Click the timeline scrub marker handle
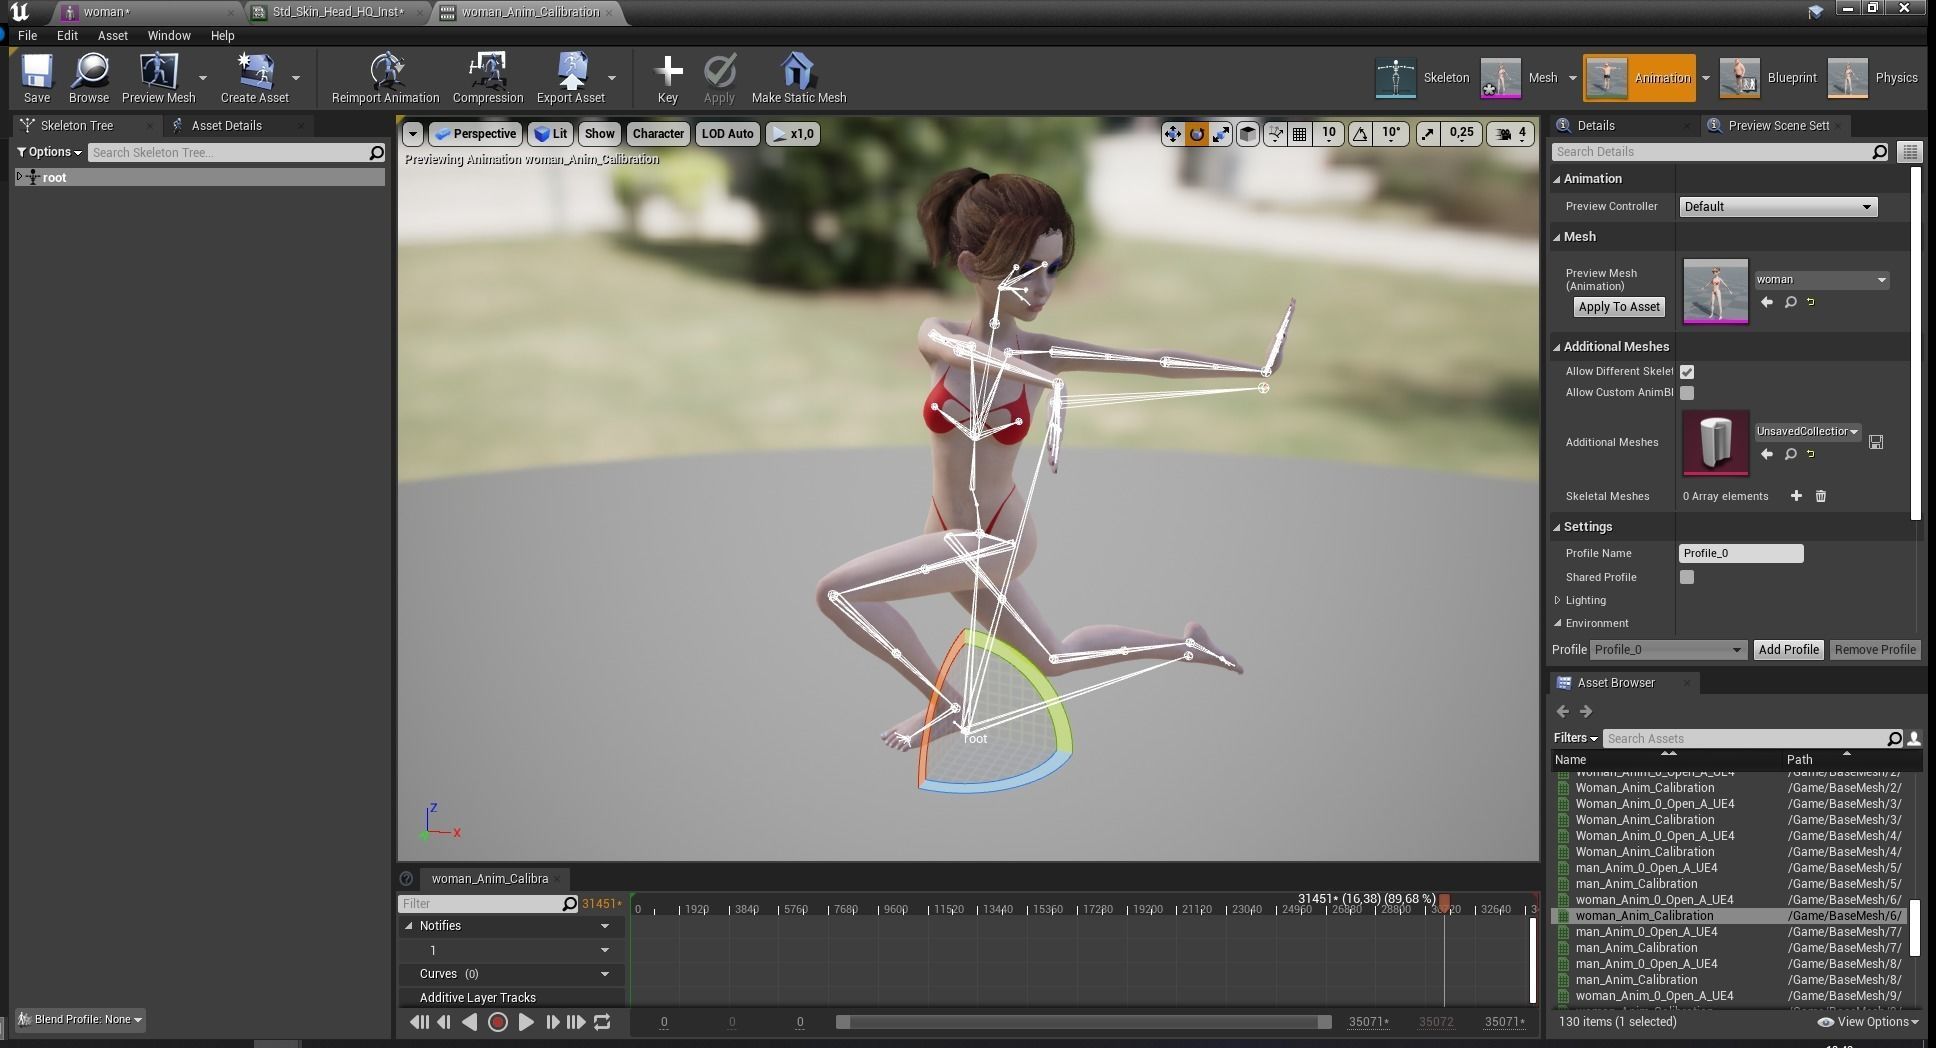Screen dimensions: 1936x1048 click(1443, 902)
